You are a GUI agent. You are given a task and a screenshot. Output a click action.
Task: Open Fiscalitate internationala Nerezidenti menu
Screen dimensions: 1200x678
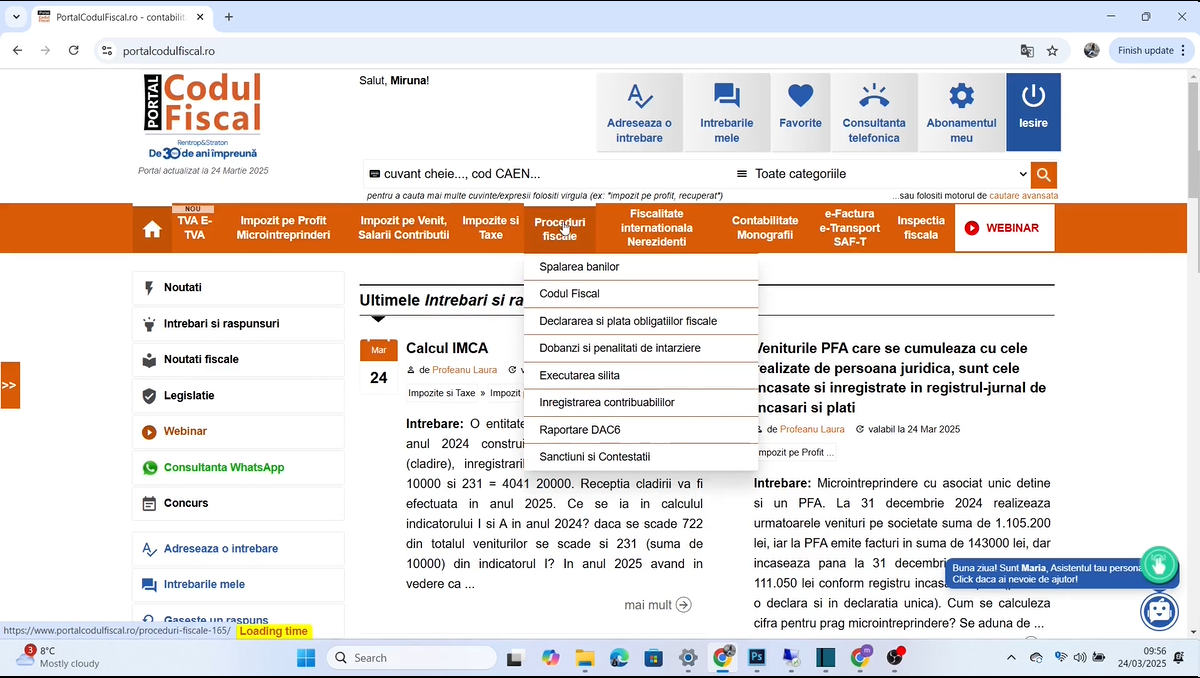tap(656, 228)
